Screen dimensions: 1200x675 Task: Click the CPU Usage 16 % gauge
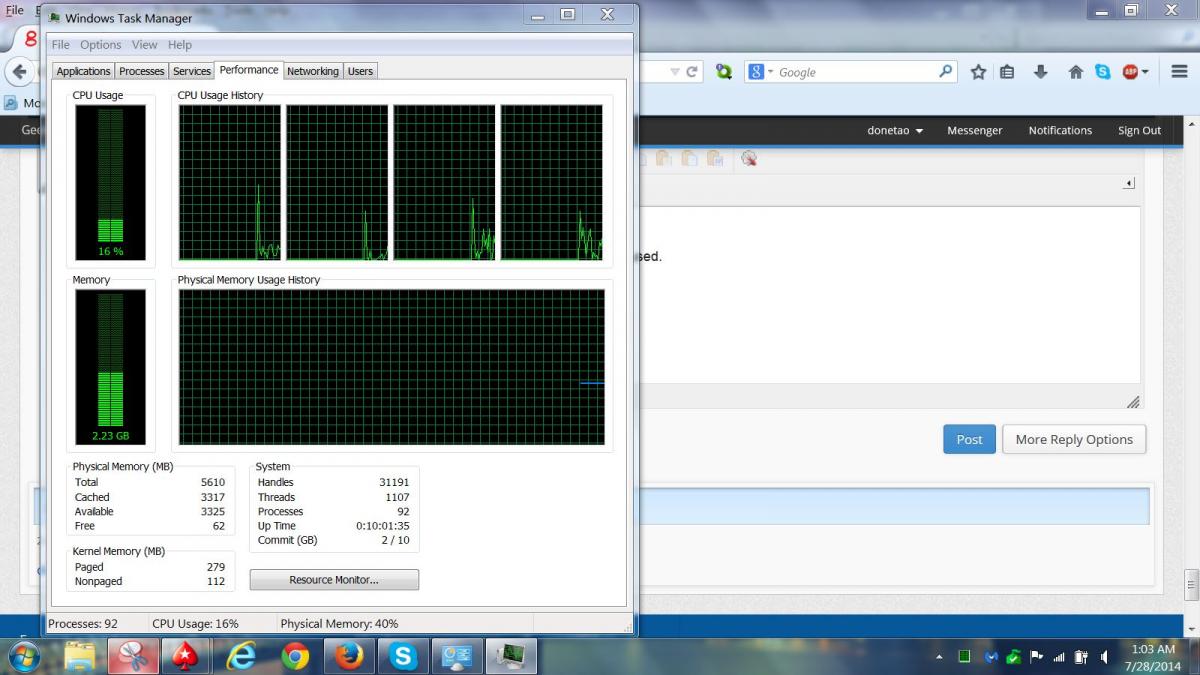click(x=111, y=182)
